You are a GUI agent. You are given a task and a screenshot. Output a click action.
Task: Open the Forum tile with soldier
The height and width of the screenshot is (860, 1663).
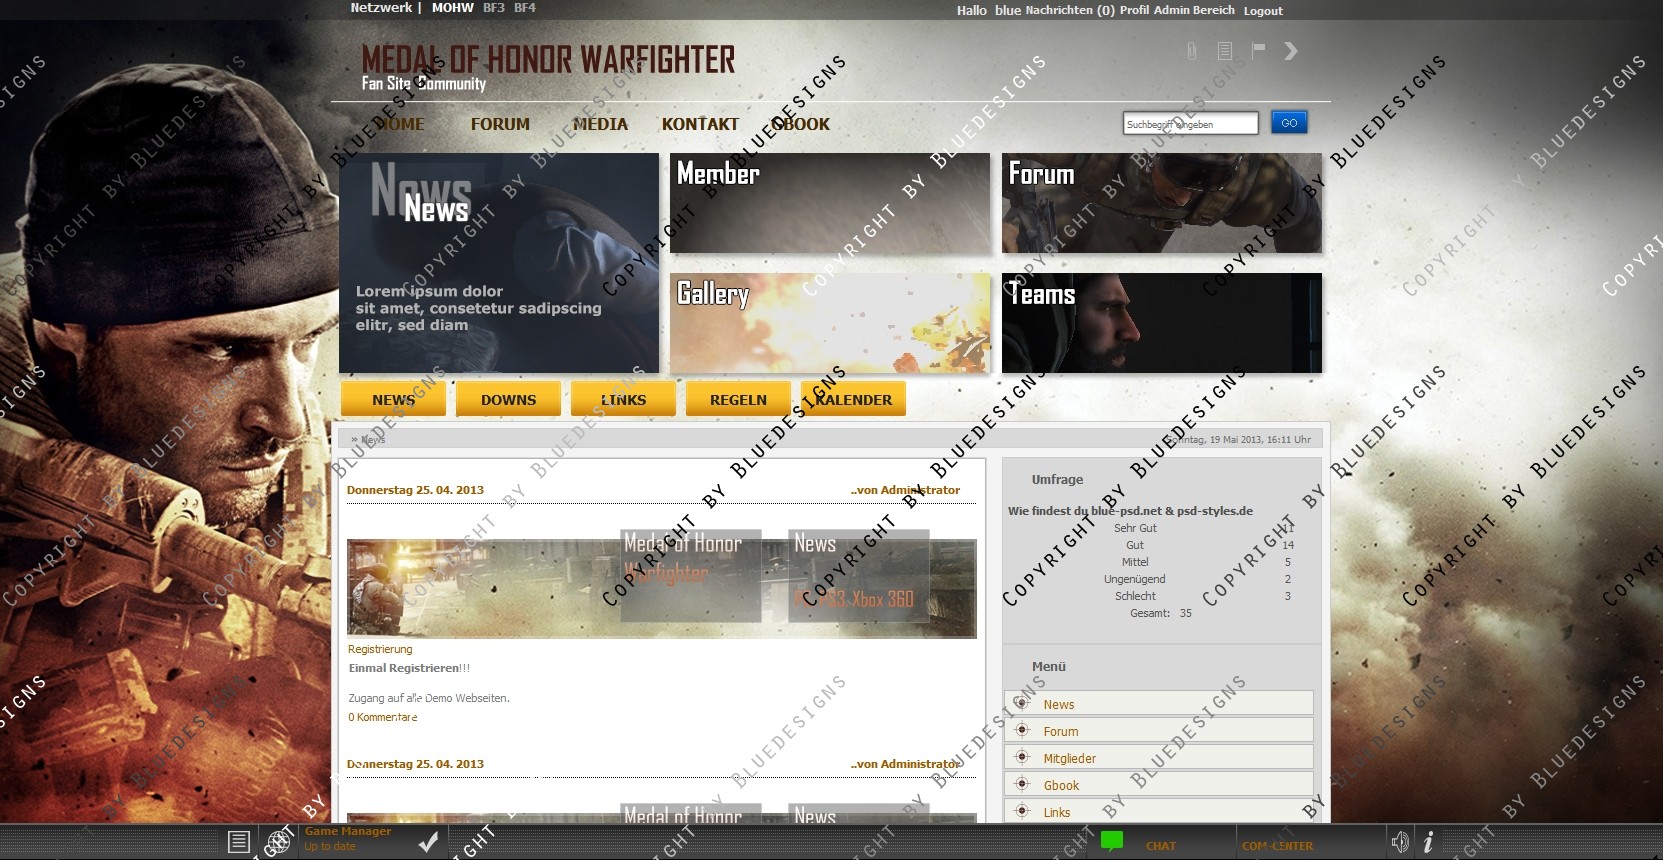click(1162, 203)
